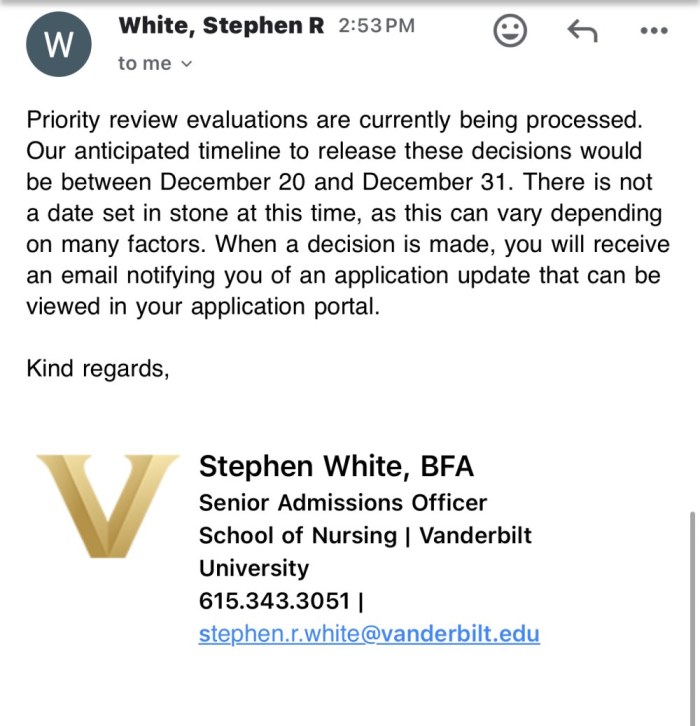Click the 'University' line in the signature
The image size is (700, 726).
pyautogui.click(x=254, y=568)
